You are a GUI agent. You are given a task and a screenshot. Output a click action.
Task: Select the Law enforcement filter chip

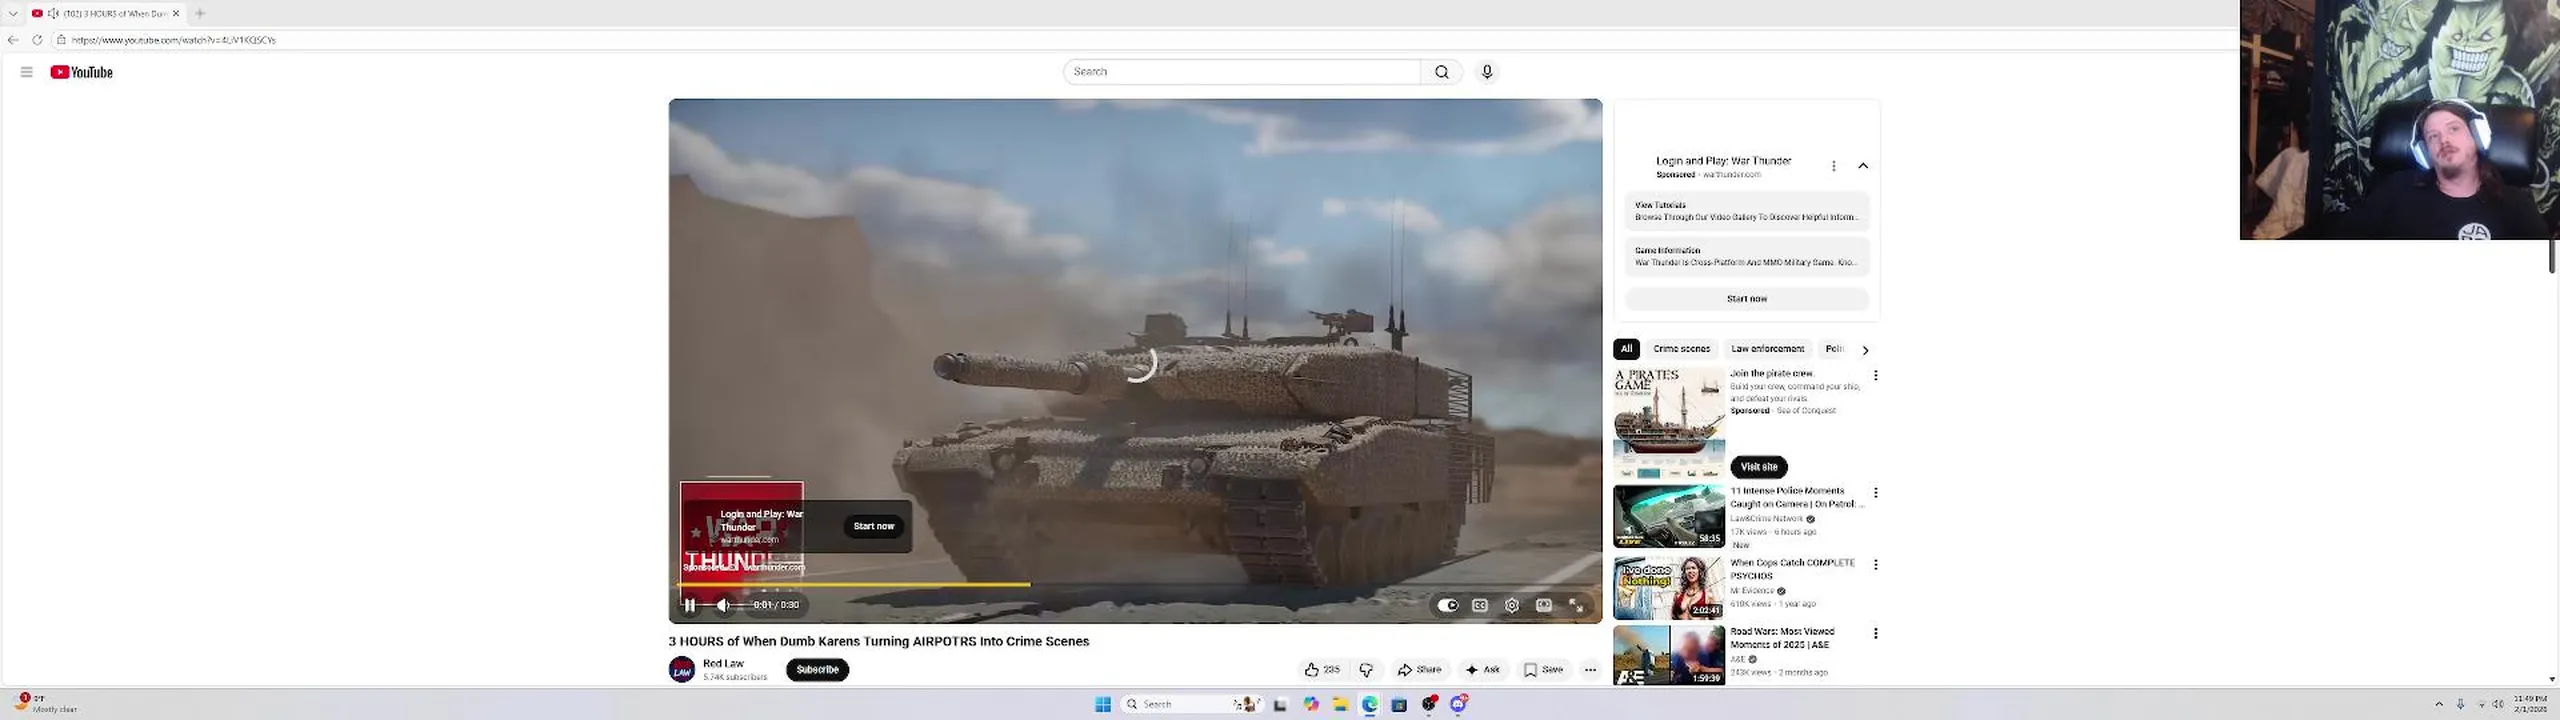point(1767,349)
